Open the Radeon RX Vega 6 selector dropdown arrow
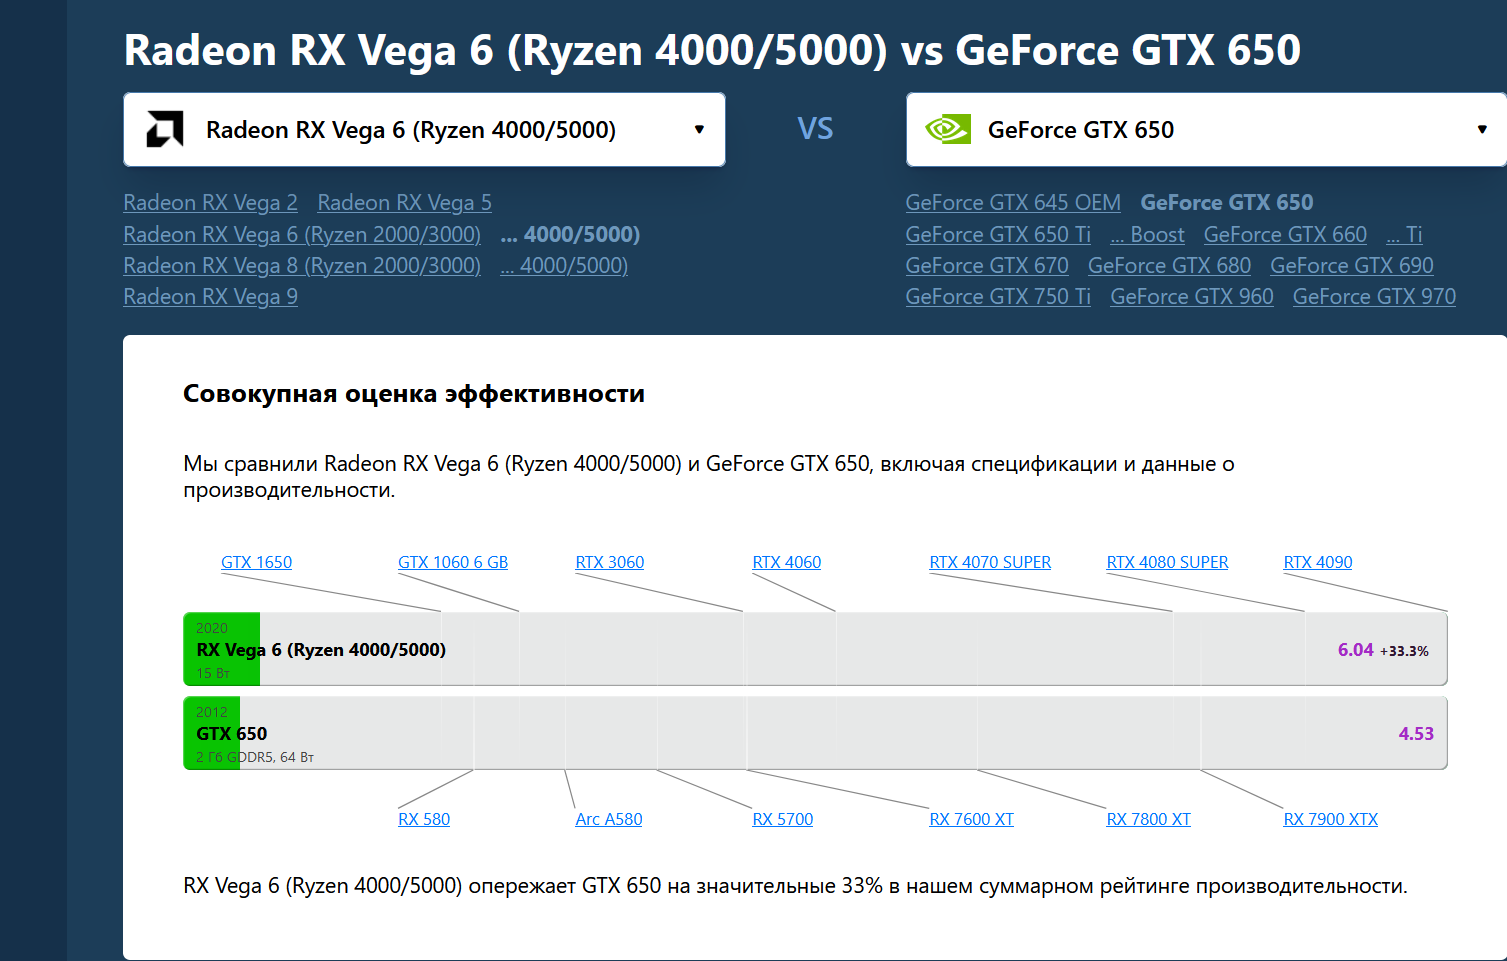 699,129
